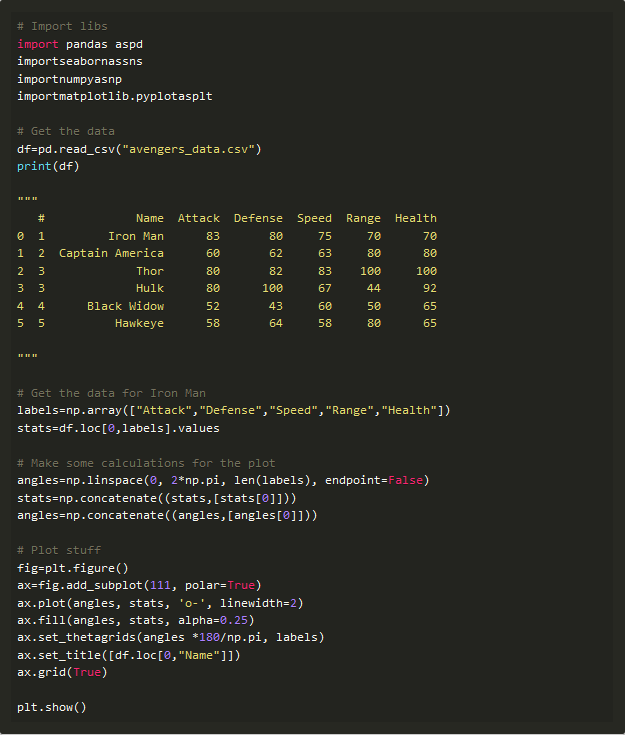Screen dimensions: 625x735
Task: Click the 'alpha=0.25' argument
Action: 213,621
